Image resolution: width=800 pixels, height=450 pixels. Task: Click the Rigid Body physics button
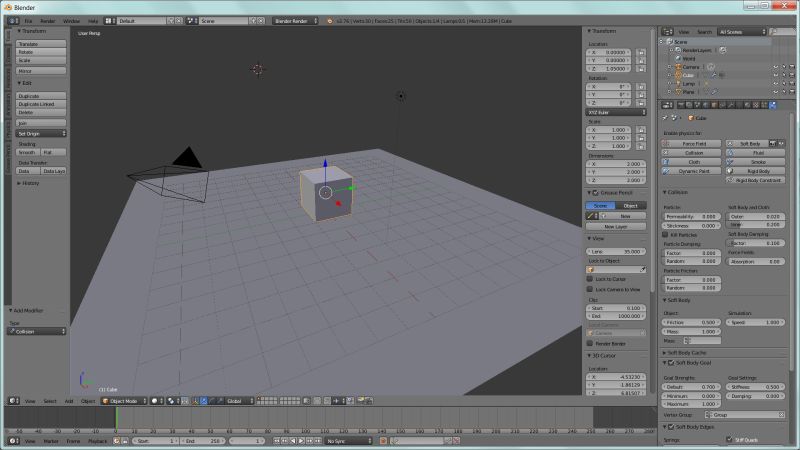[x=756, y=171]
